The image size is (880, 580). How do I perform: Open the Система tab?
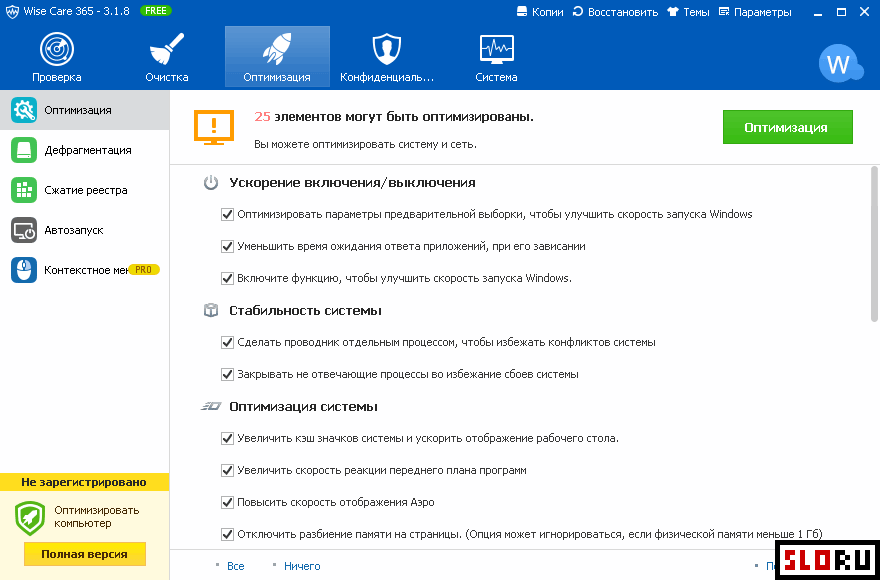pos(497,57)
